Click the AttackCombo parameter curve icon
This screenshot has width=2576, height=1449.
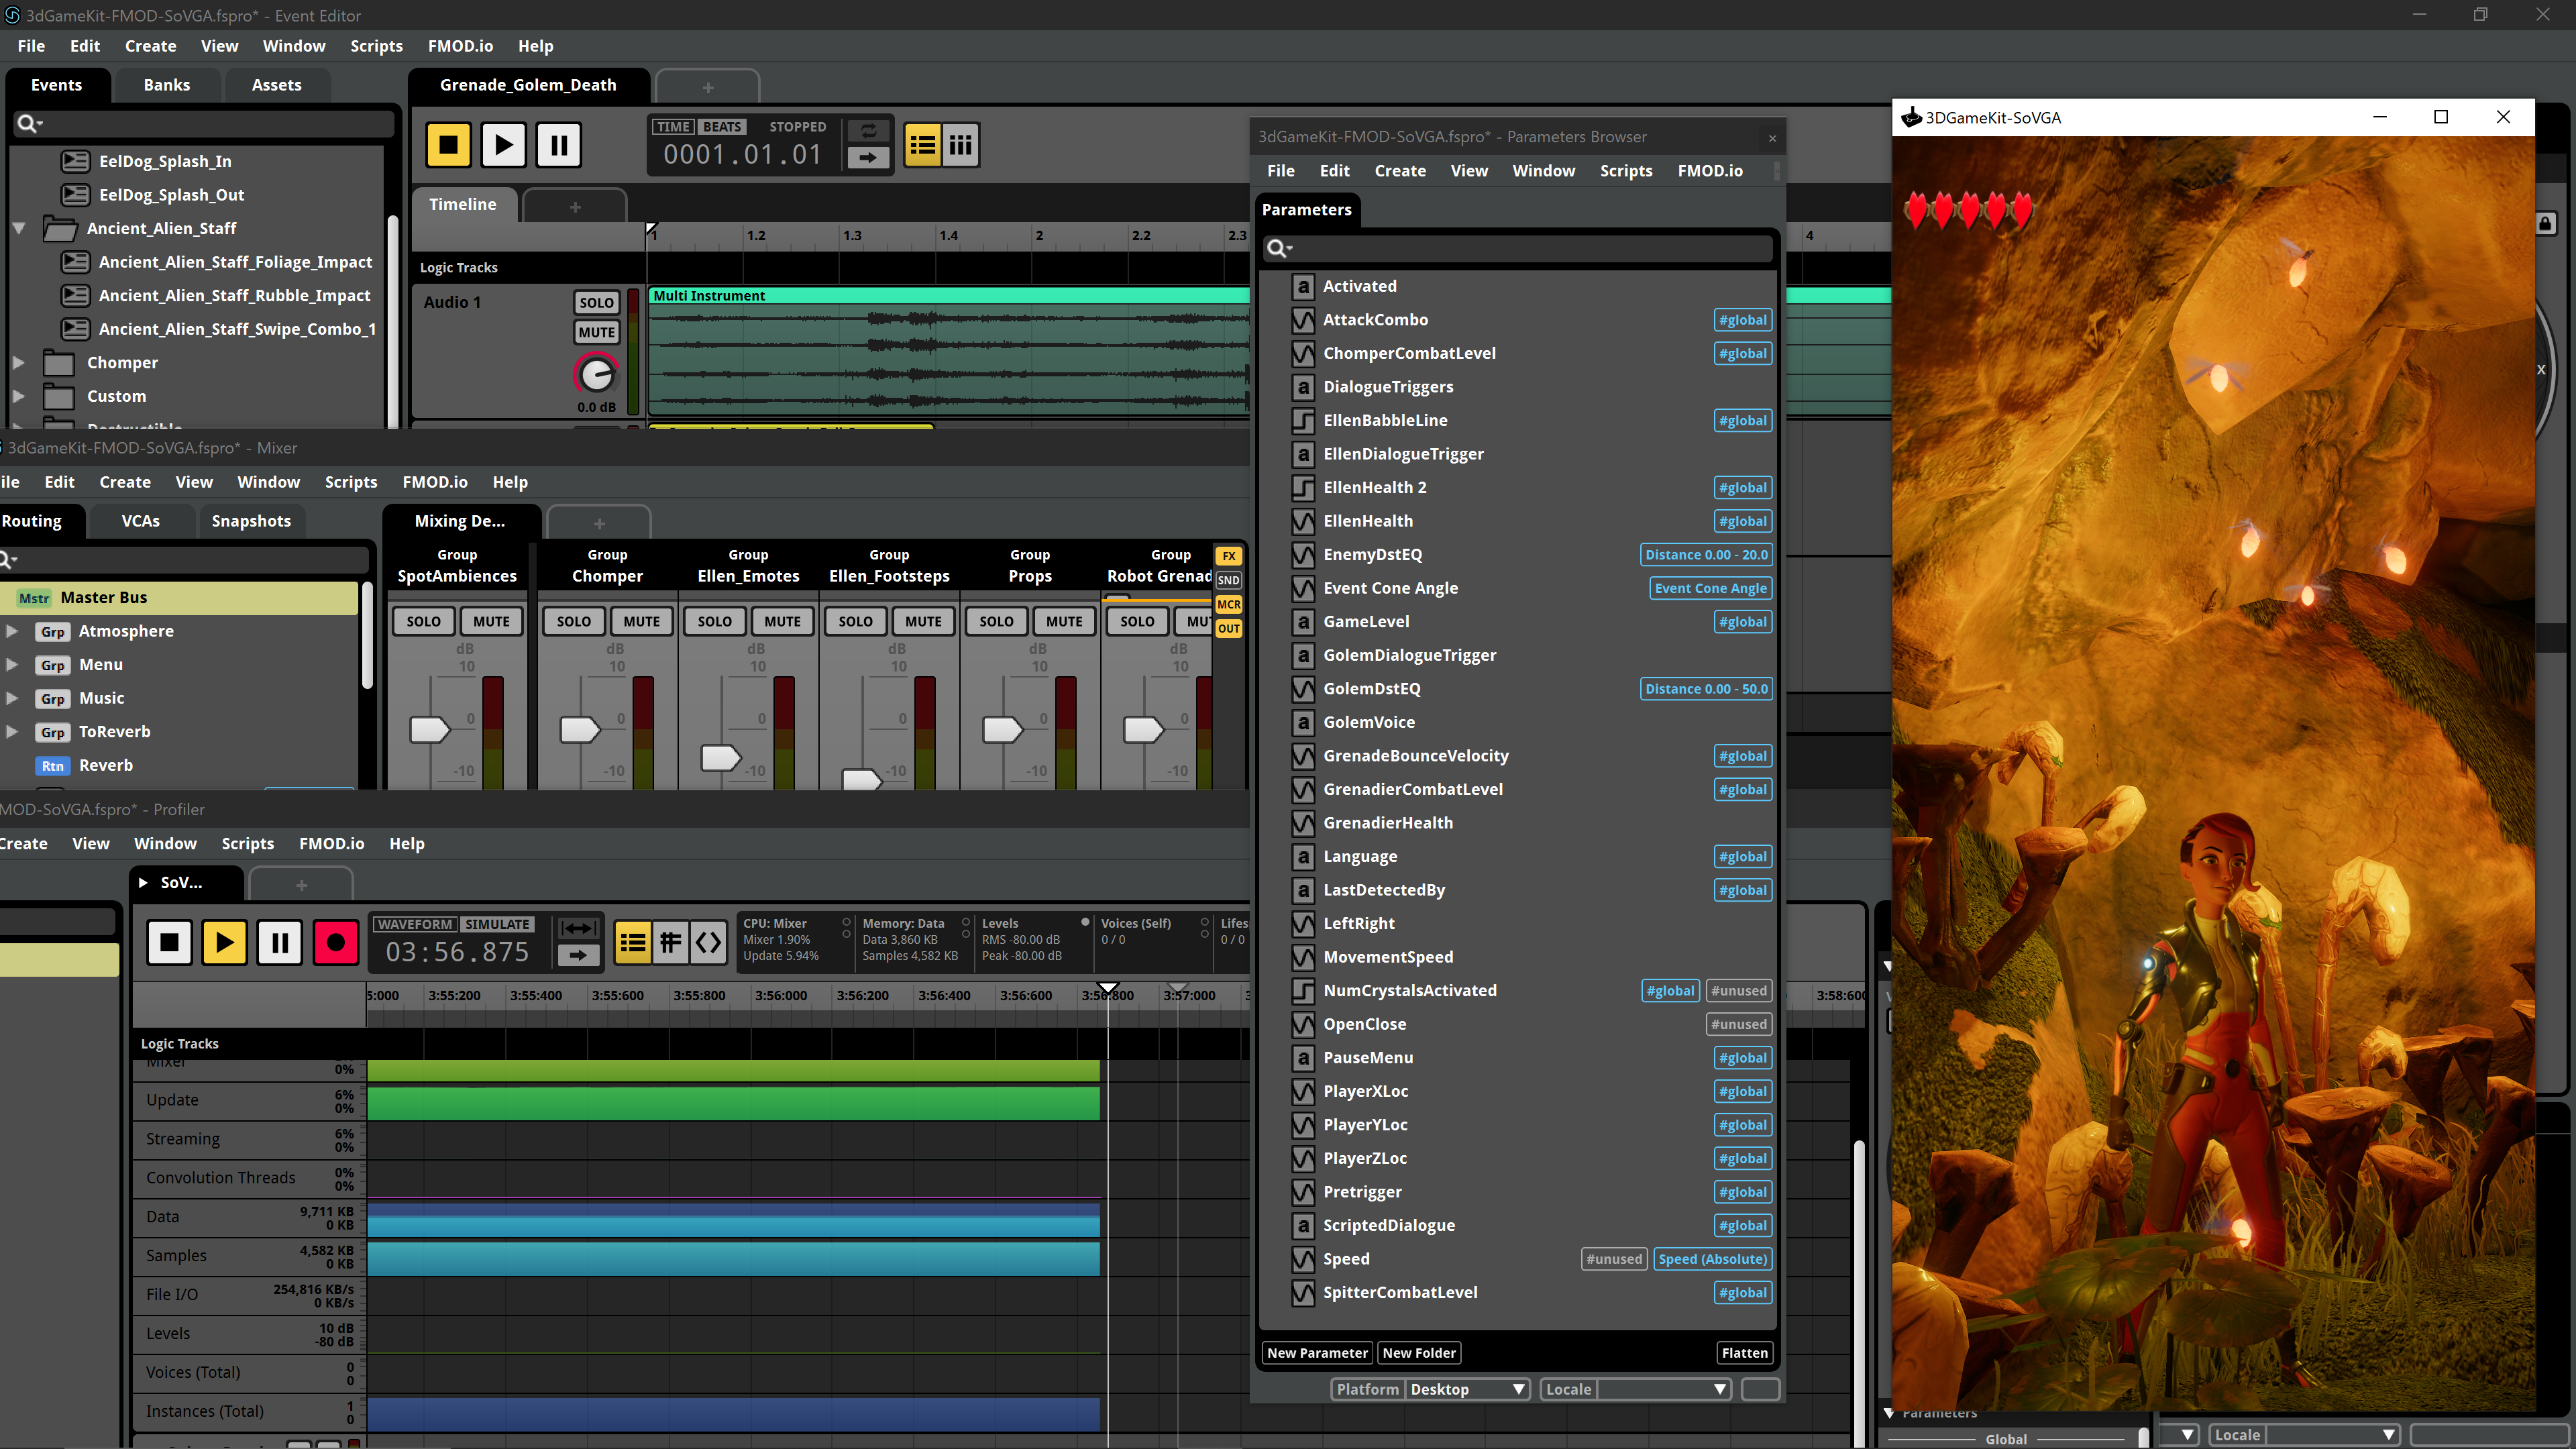click(1302, 320)
